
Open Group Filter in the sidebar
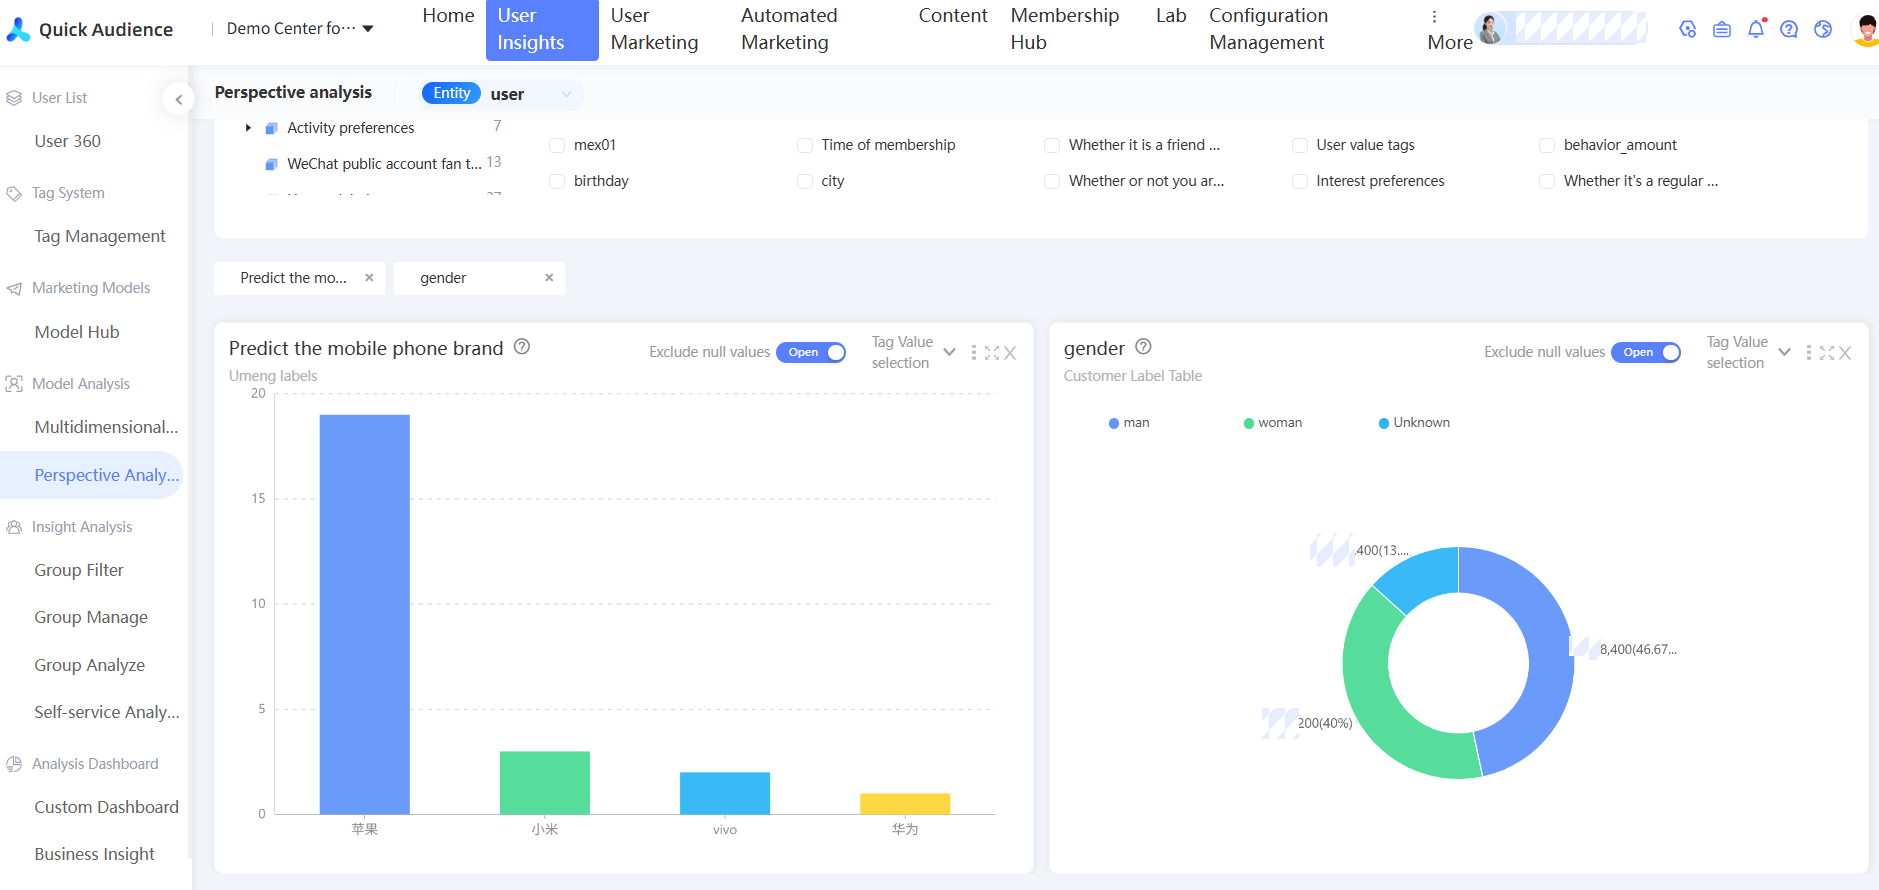click(x=79, y=570)
